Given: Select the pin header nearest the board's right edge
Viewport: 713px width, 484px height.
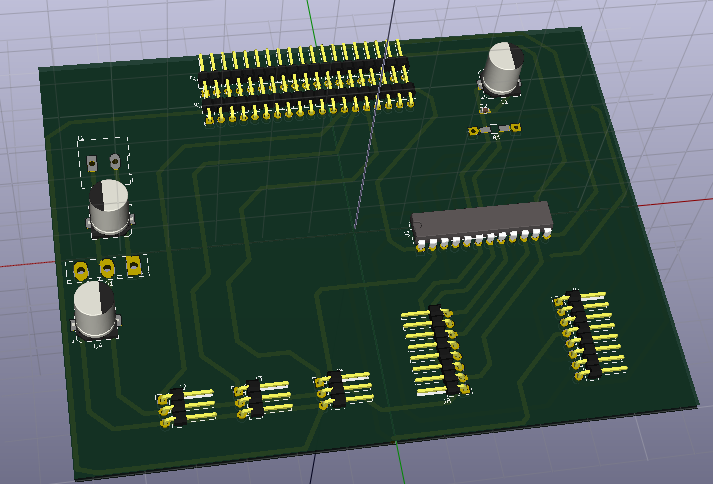Looking at the screenshot, I should pos(583,334).
